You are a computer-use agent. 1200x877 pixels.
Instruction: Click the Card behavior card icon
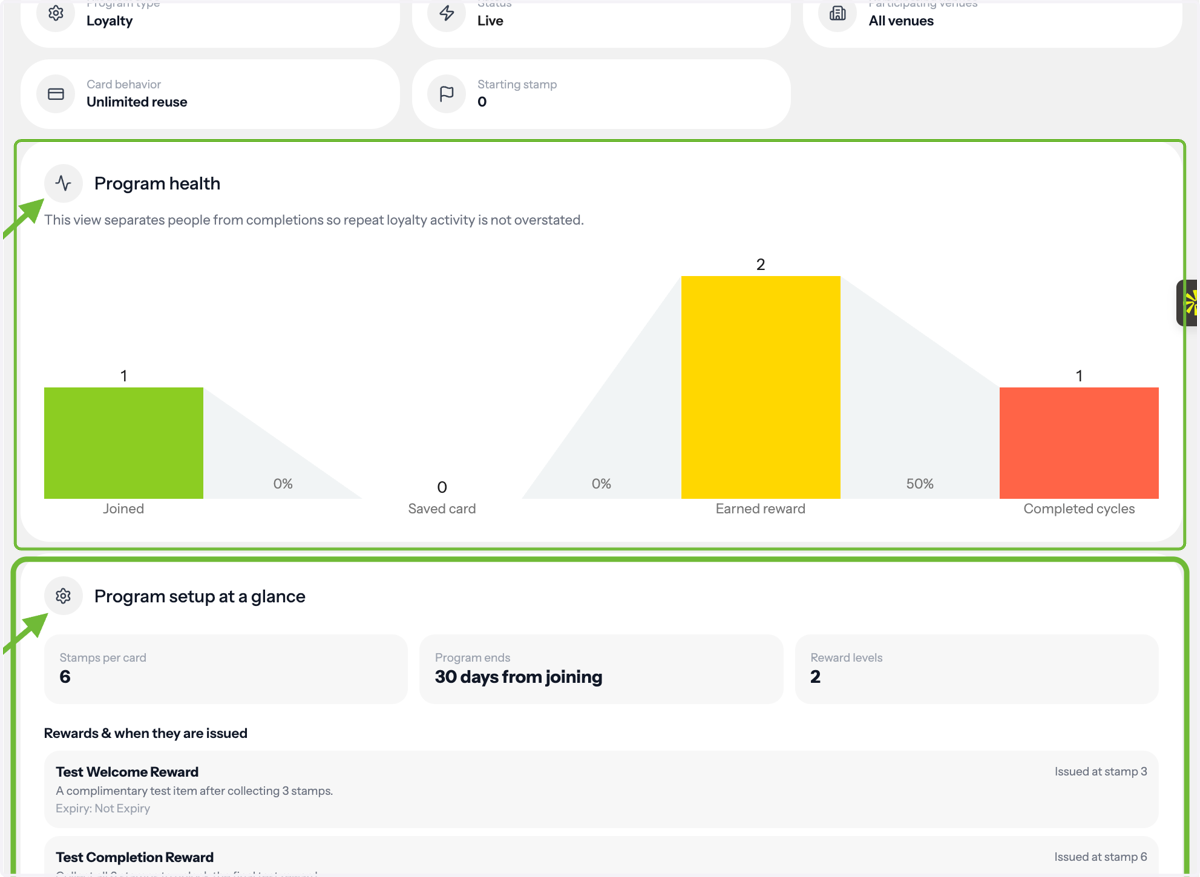(x=56, y=94)
